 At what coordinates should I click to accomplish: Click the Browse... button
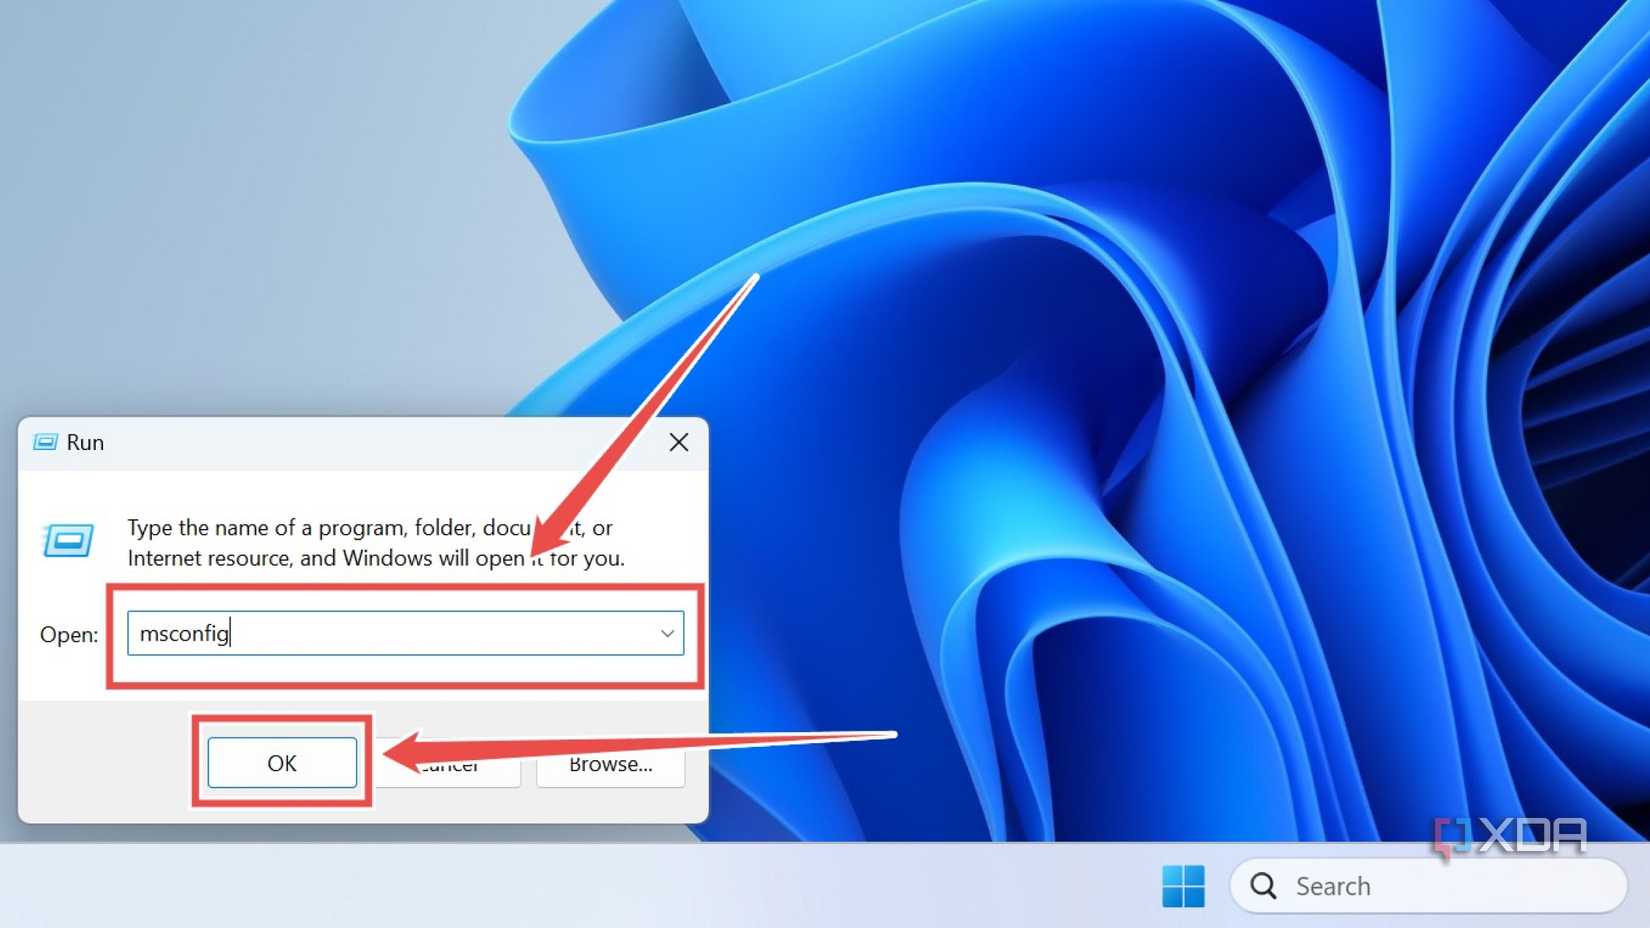pos(609,764)
